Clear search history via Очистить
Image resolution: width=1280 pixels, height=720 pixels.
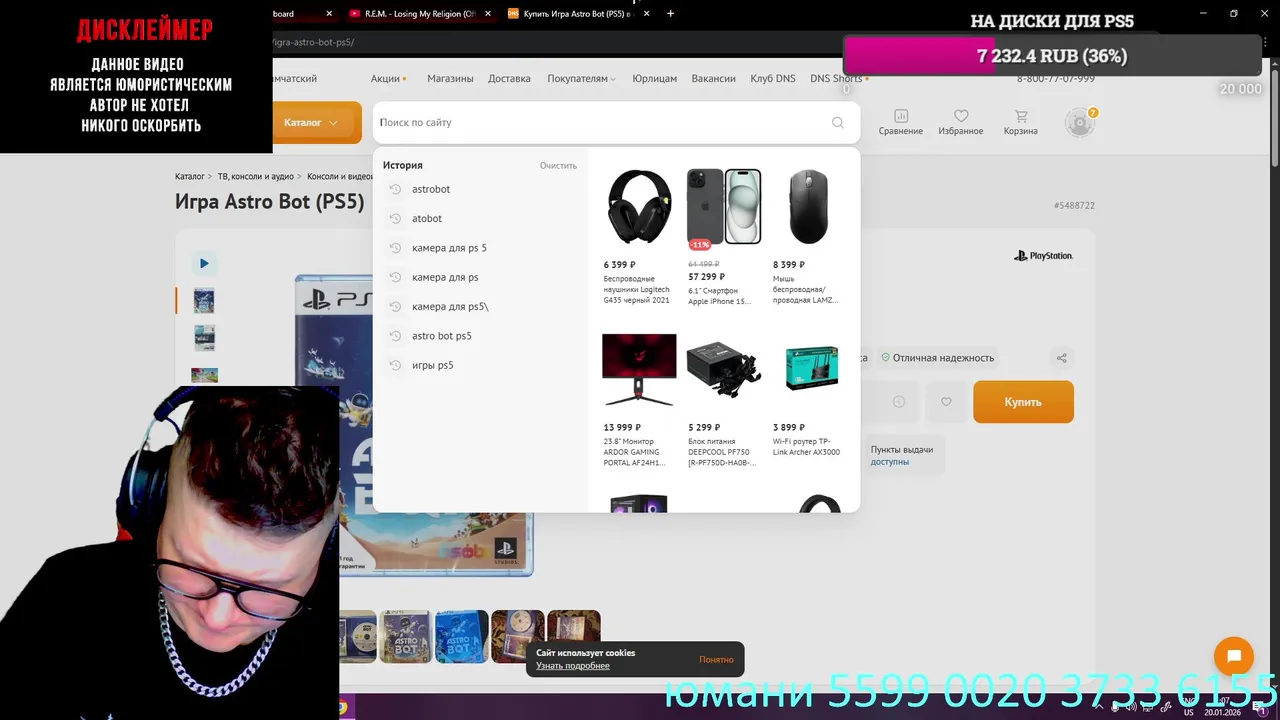pyautogui.click(x=558, y=166)
